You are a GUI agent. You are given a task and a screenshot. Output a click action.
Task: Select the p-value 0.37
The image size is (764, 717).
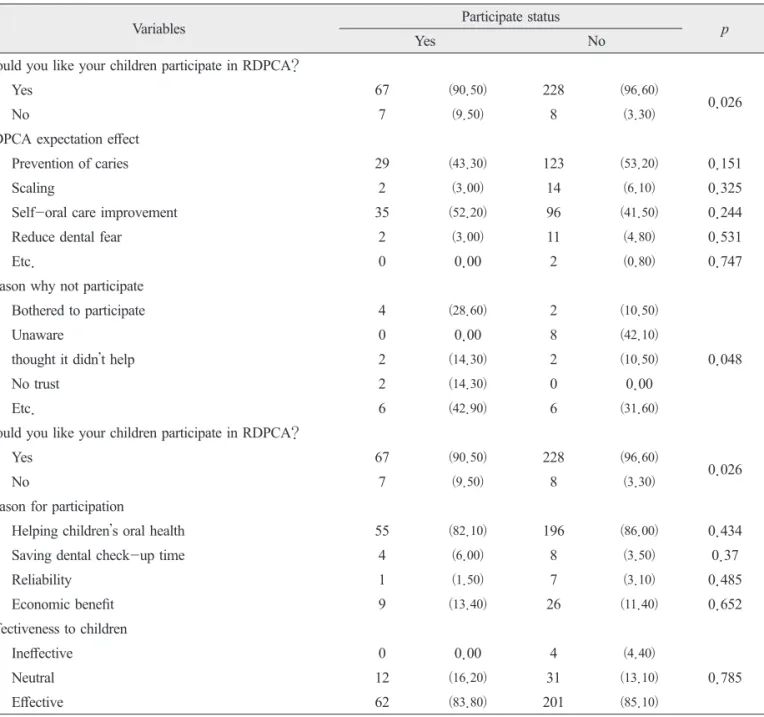tap(725, 555)
